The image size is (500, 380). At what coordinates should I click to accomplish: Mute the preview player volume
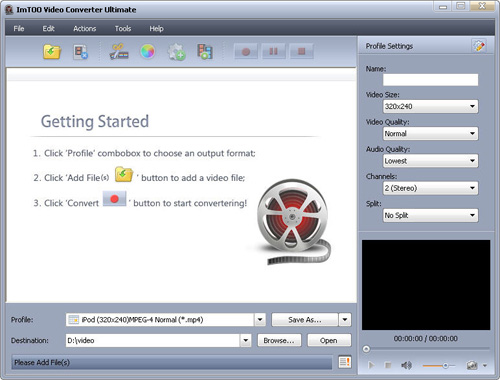[406, 366]
